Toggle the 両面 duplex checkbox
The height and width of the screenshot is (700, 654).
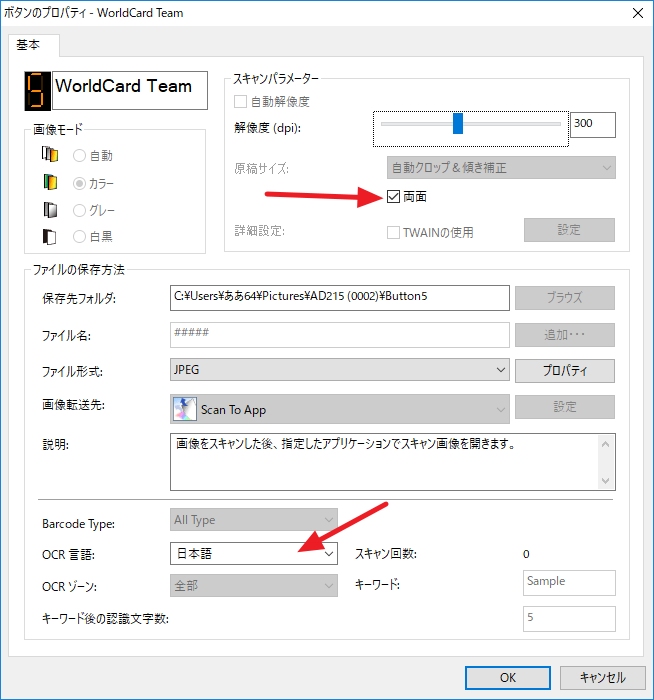(394, 197)
